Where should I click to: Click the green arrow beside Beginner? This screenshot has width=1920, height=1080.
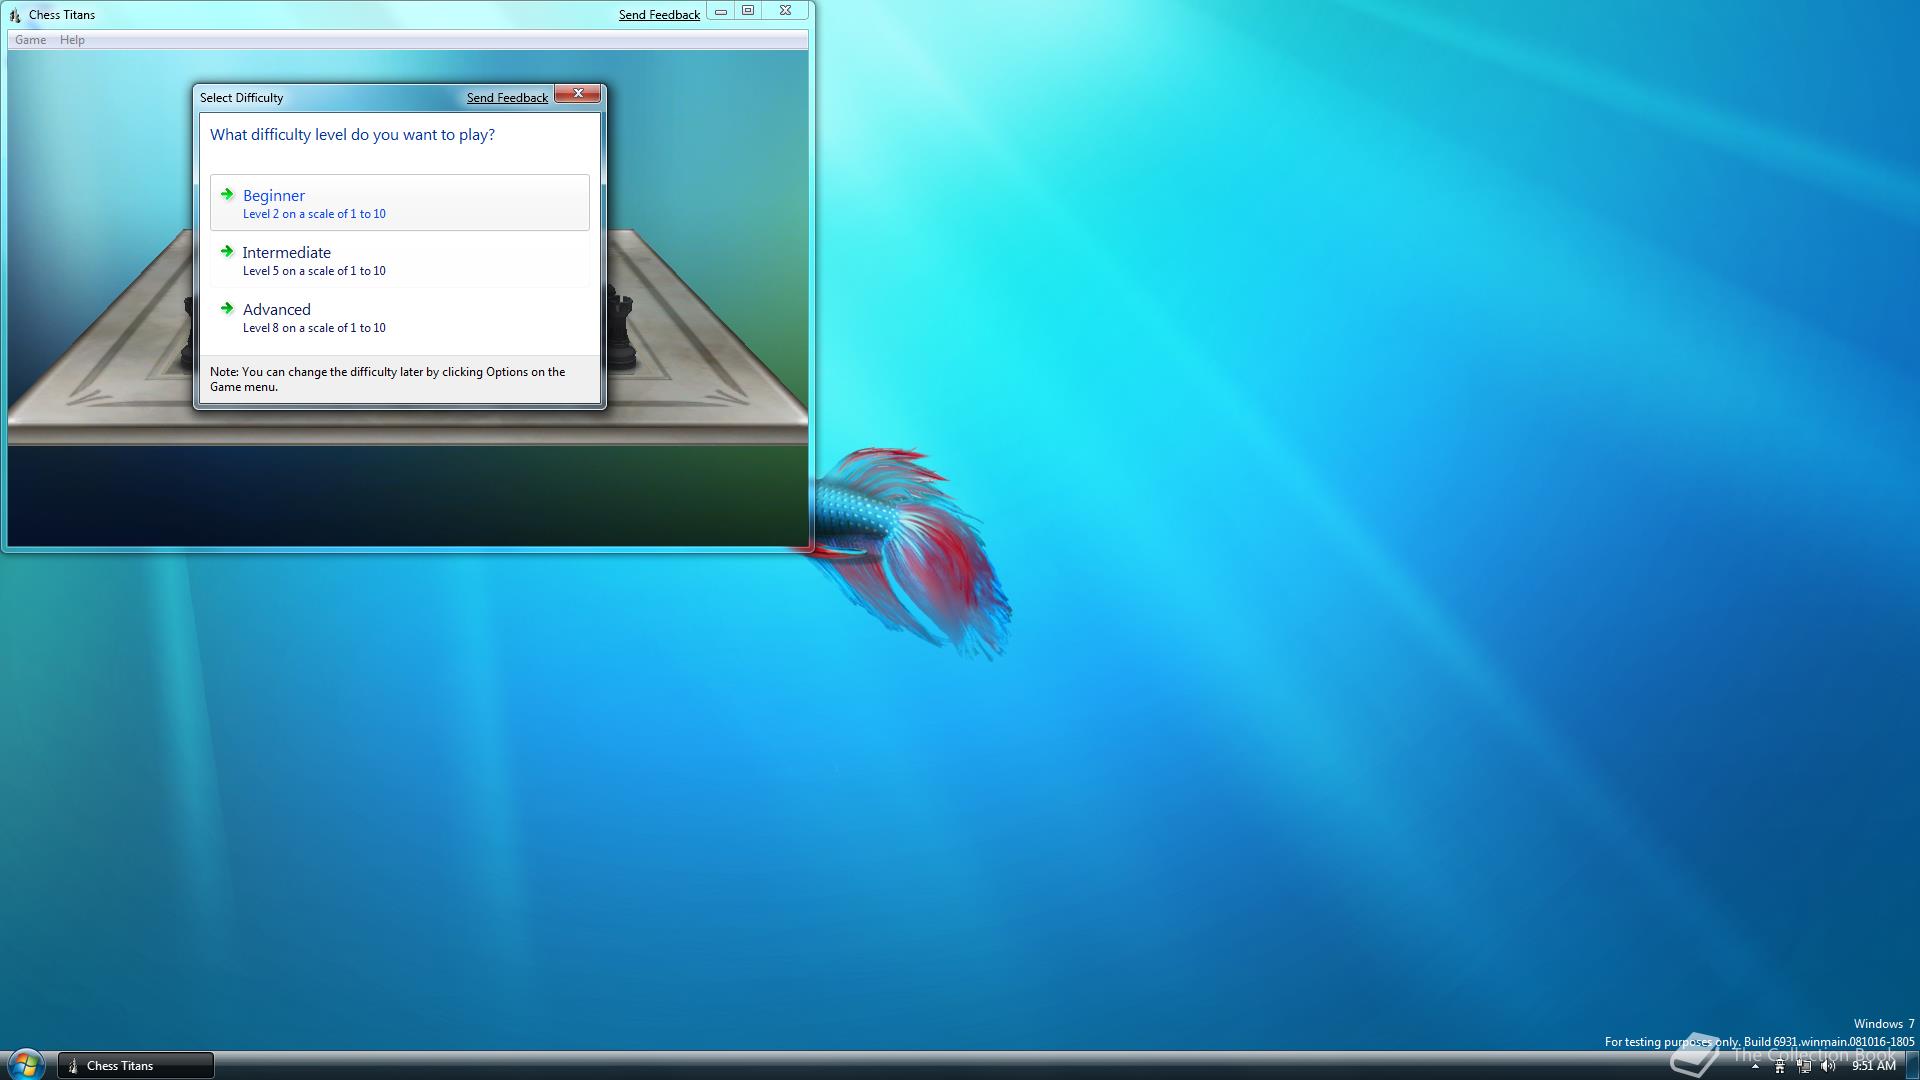click(227, 195)
